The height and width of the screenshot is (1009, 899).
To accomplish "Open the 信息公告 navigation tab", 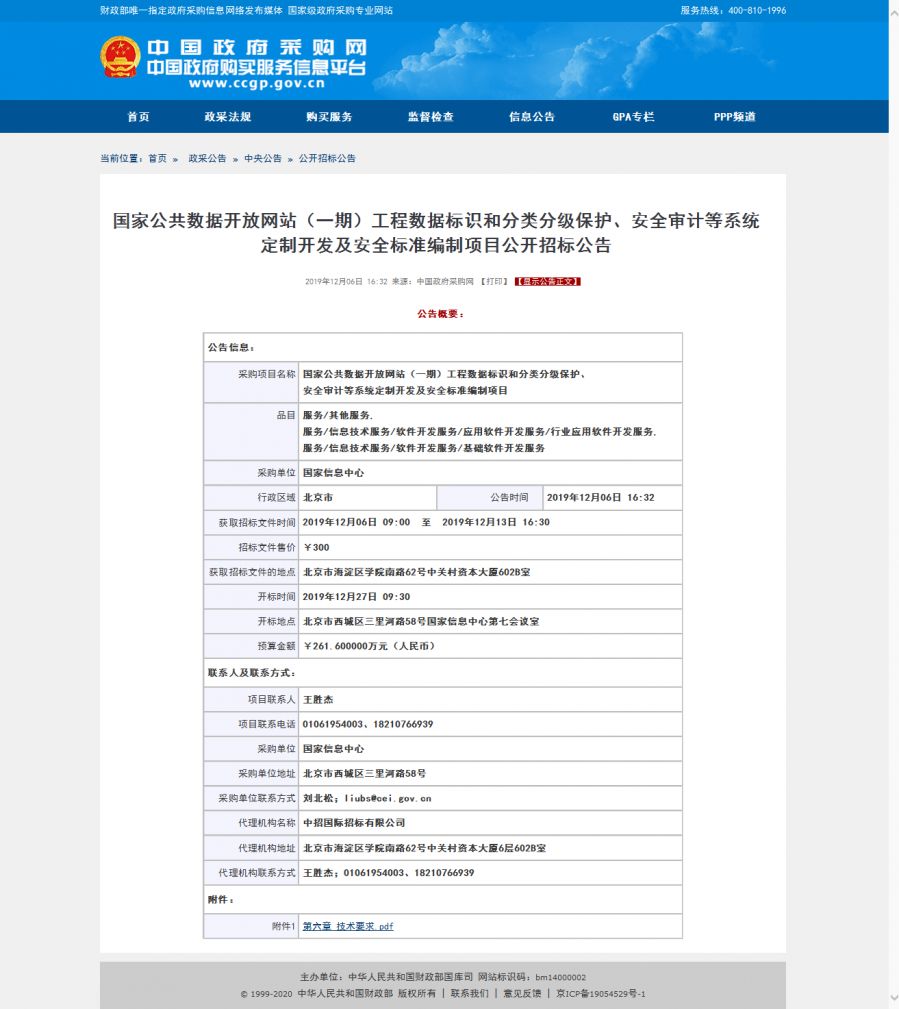I will click(x=531, y=117).
